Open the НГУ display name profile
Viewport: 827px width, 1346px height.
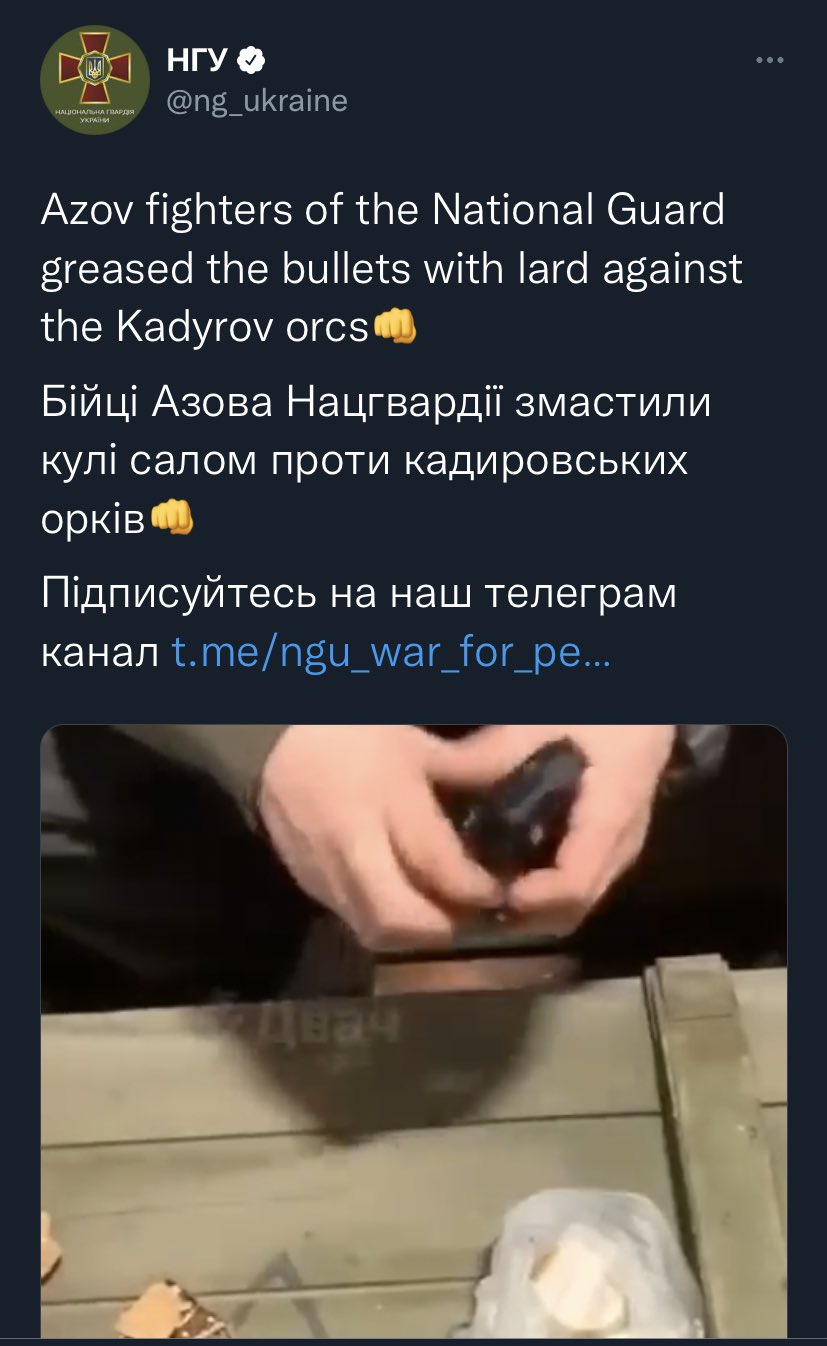tap(198, 61)
